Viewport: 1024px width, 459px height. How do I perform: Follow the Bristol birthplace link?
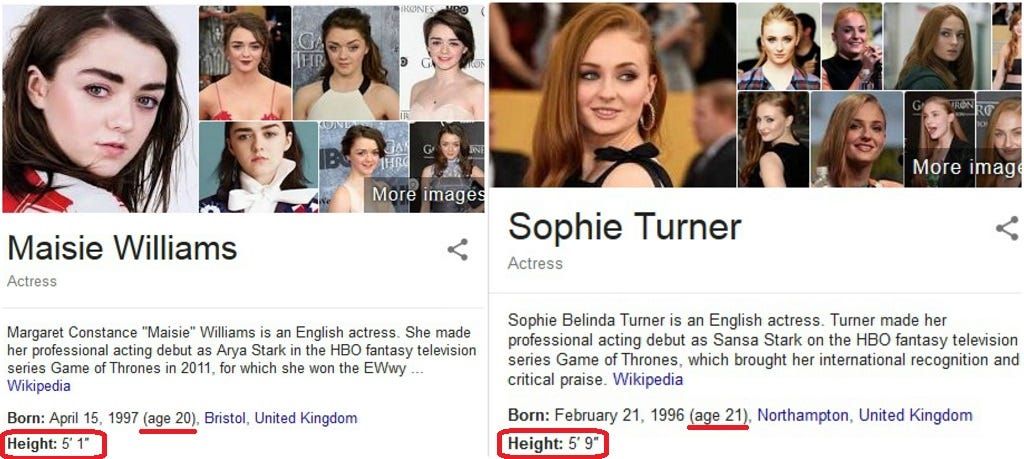click(x=225, y=419)
